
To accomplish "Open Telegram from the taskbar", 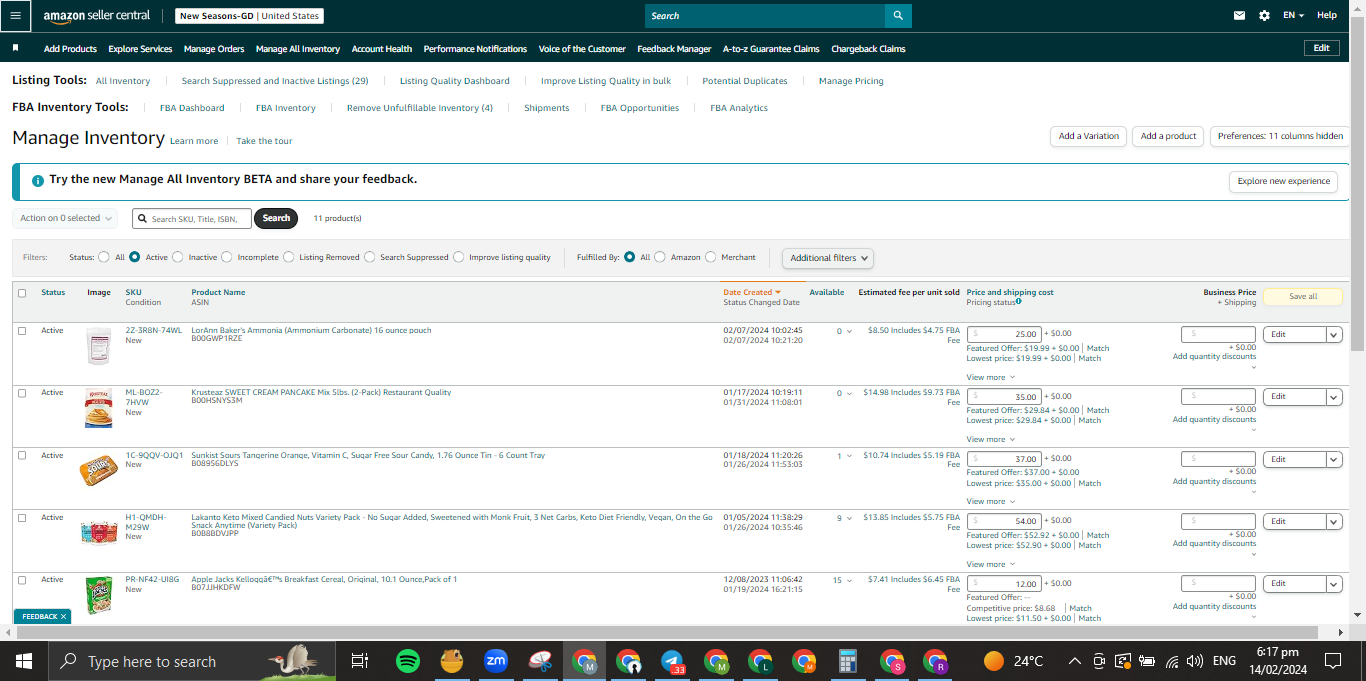I will coord(673,661).
